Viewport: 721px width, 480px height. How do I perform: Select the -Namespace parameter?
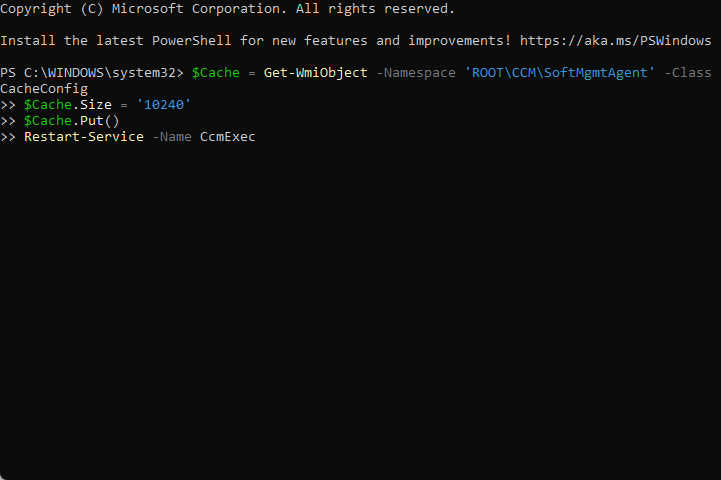(416, 73)
